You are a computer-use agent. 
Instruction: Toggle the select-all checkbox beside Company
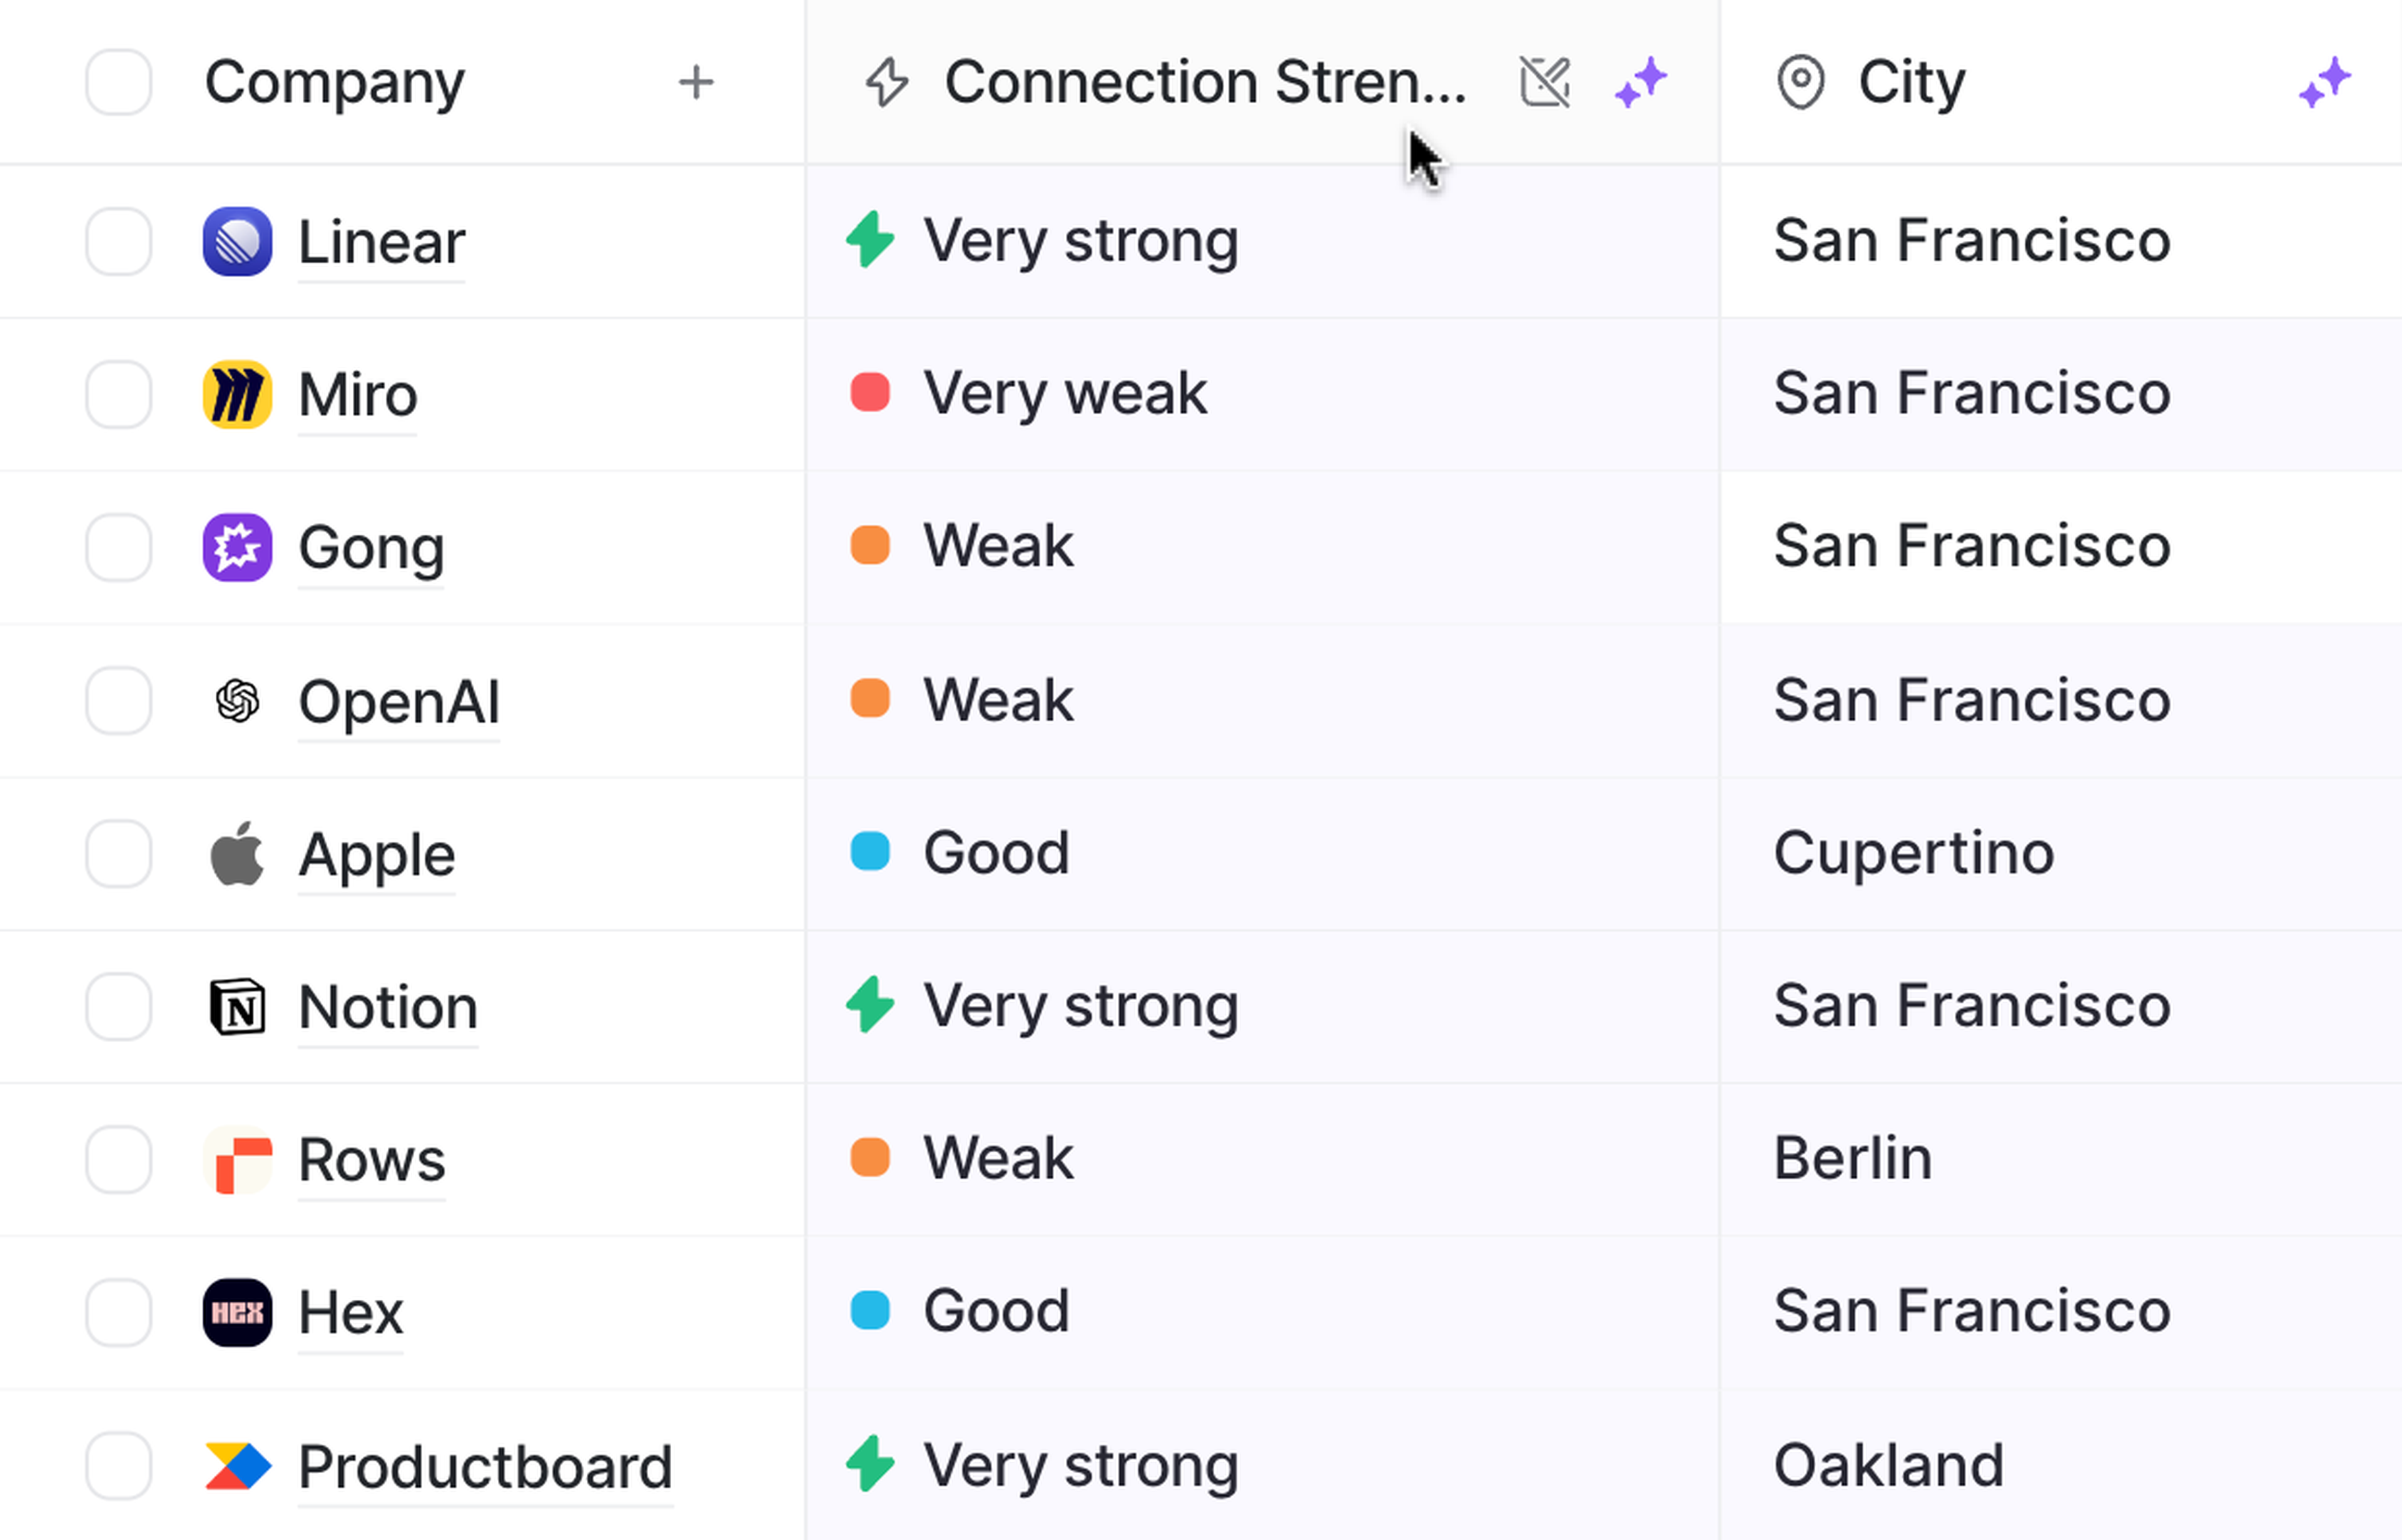click(x=119, y=82)
